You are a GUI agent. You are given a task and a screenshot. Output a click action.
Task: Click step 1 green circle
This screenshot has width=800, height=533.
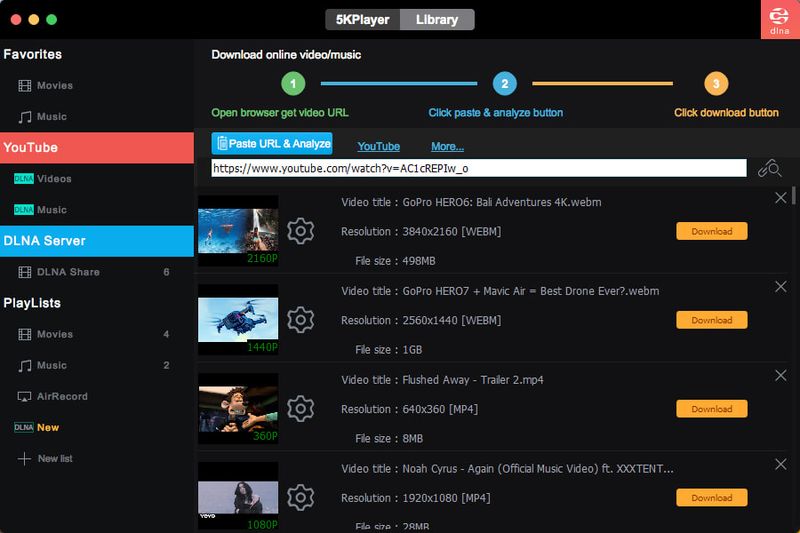pyautogui.click(x=293, y=84)
